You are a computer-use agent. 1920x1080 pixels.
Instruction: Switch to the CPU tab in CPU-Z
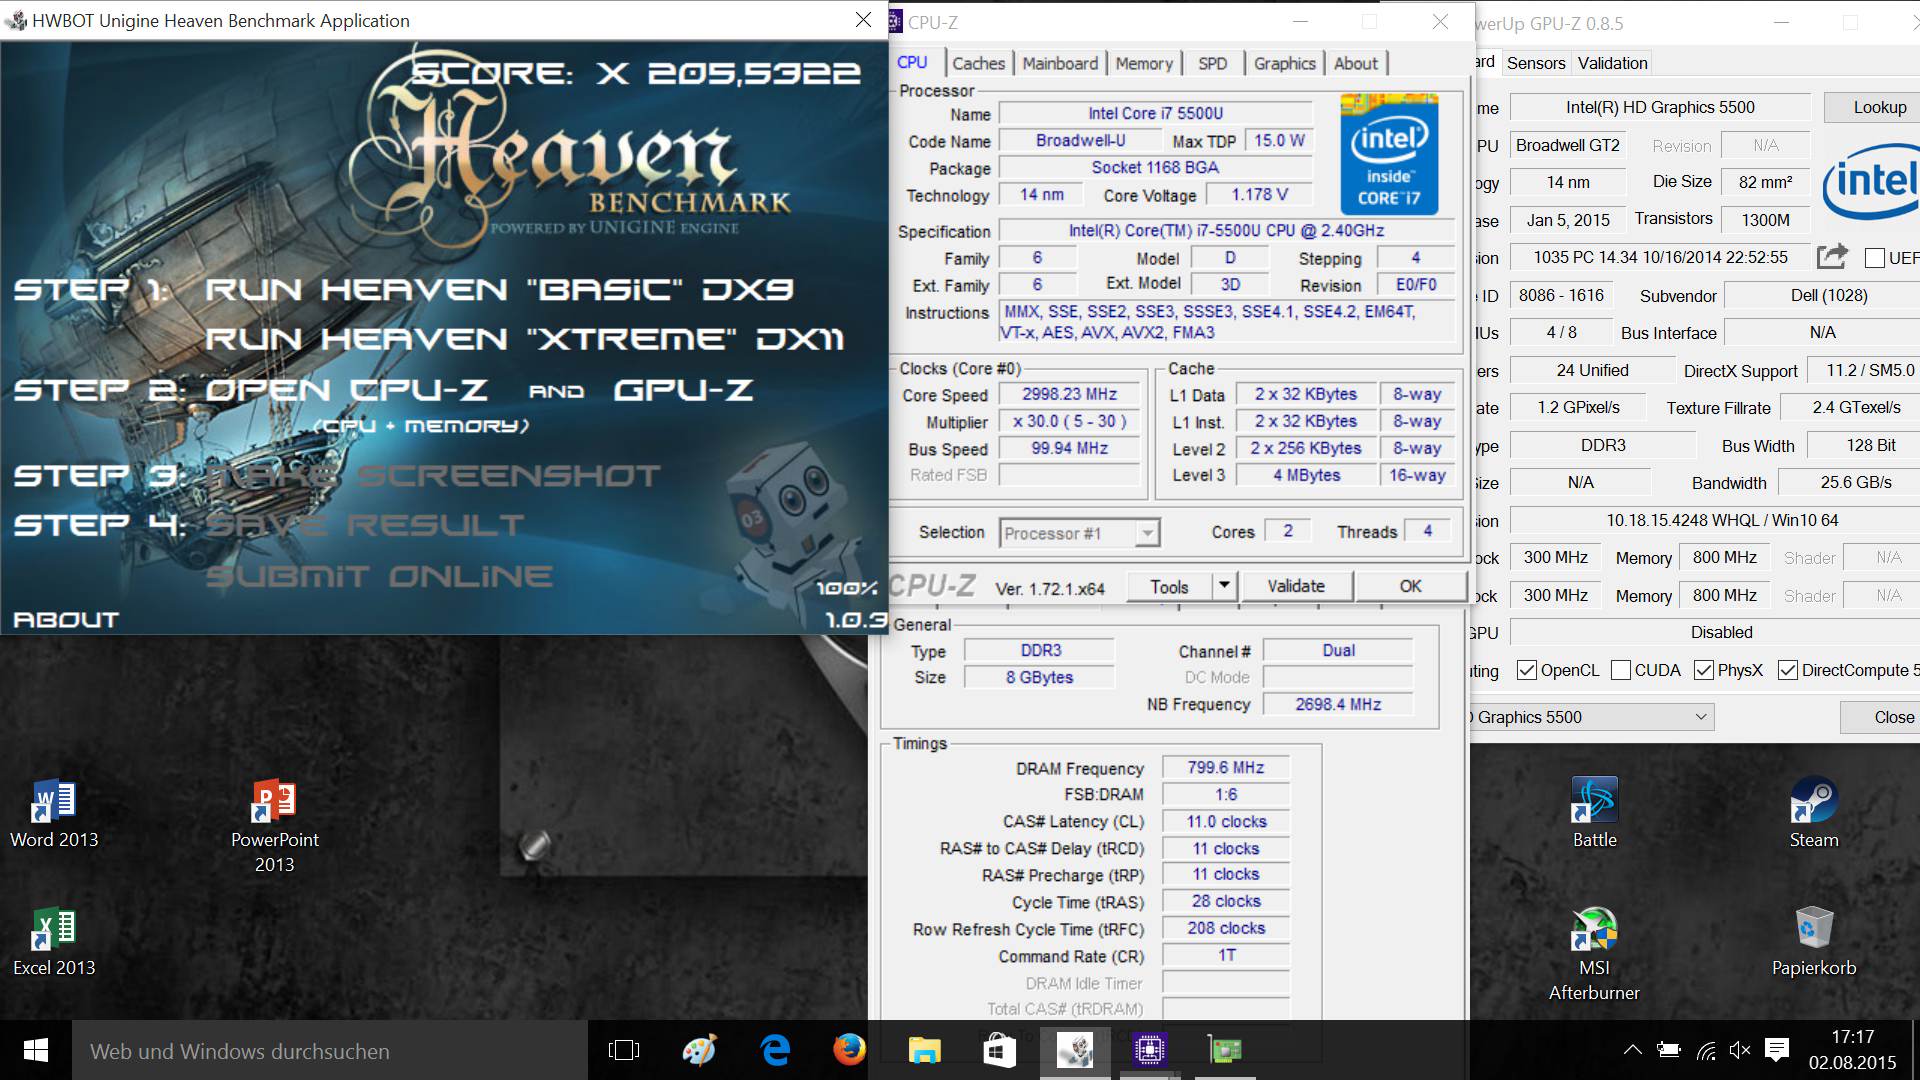pos(912,62)
